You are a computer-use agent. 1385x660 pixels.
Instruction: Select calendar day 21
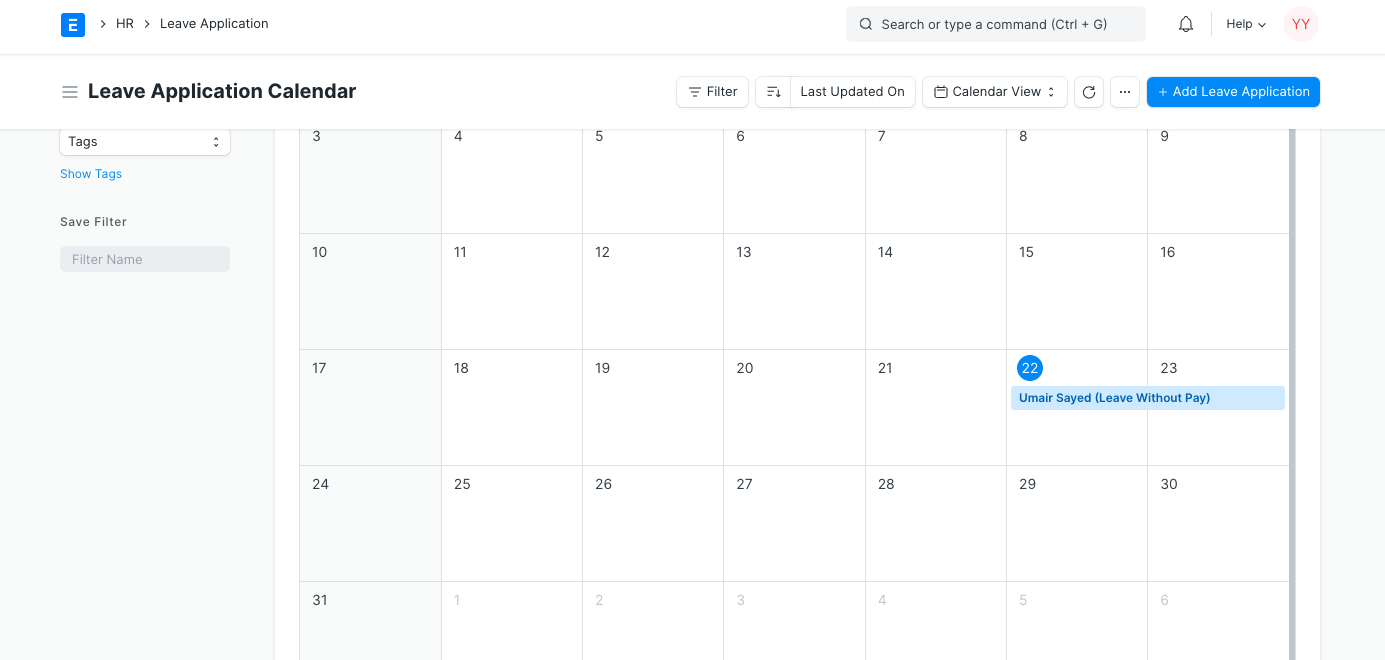(885, 368)
